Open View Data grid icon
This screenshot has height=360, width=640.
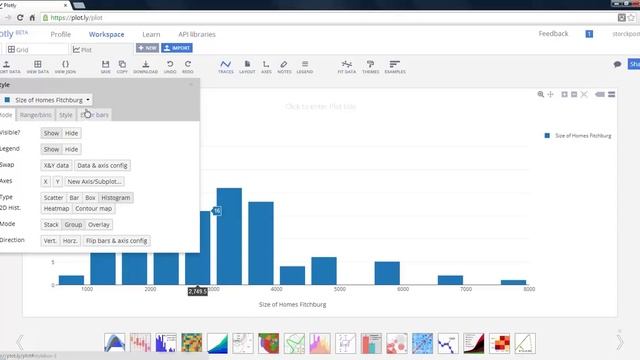click(x=38, y=67)
